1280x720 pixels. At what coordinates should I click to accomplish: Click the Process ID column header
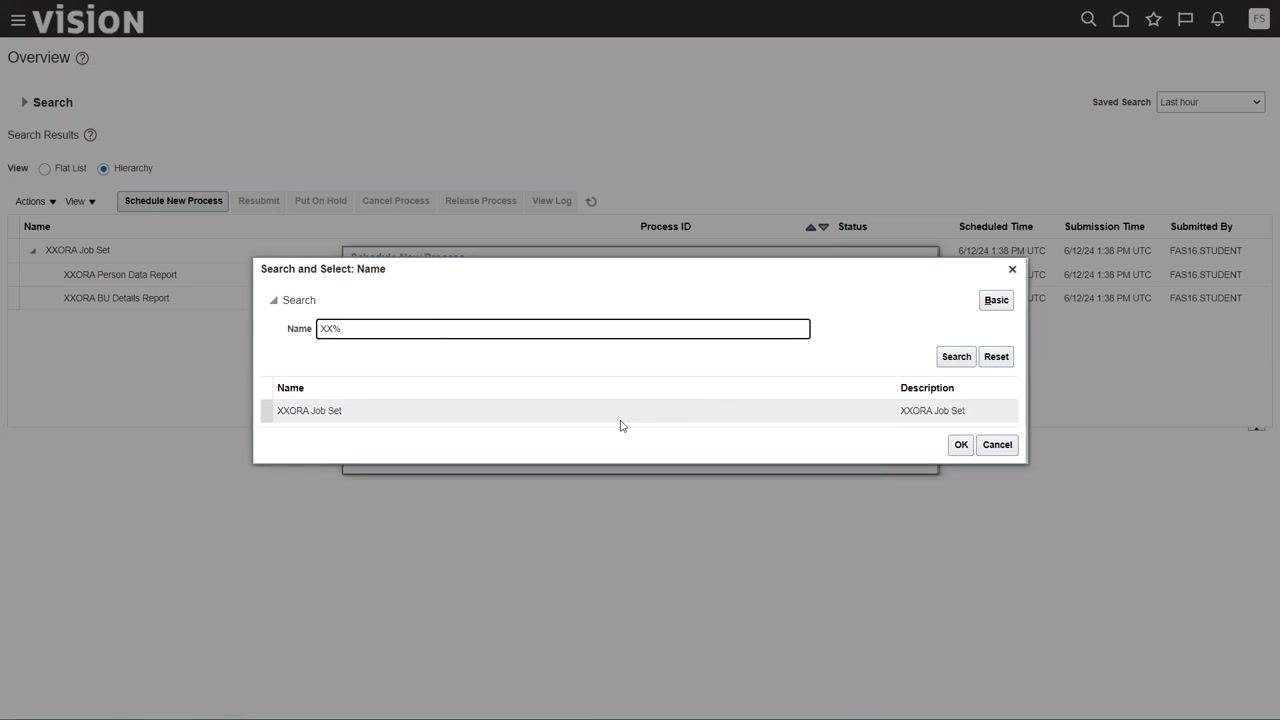tap(665, 227)
